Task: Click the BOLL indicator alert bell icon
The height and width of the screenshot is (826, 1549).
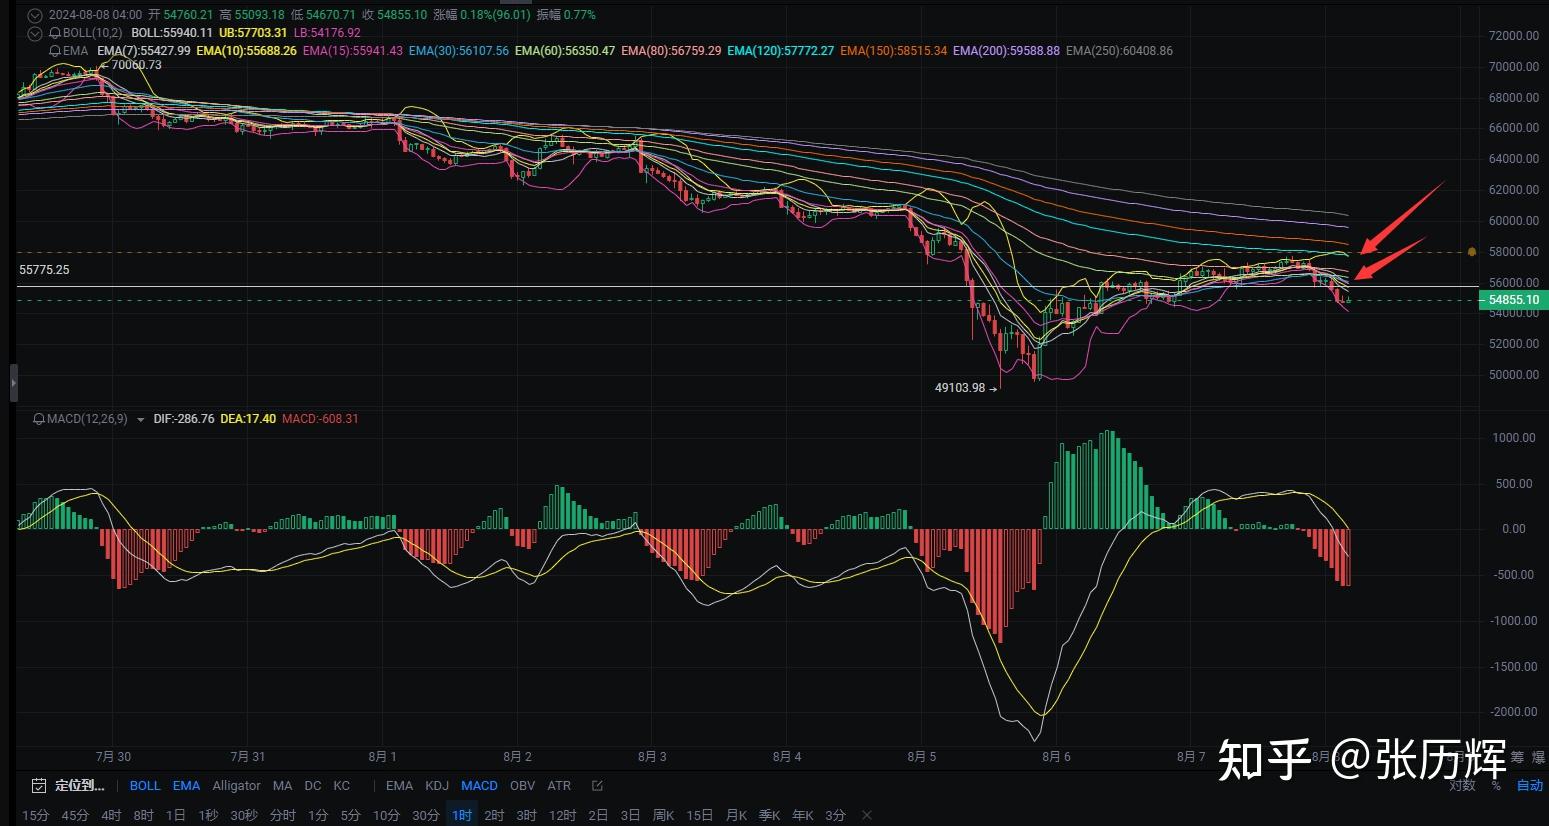Action: click(x=56, y=33)
